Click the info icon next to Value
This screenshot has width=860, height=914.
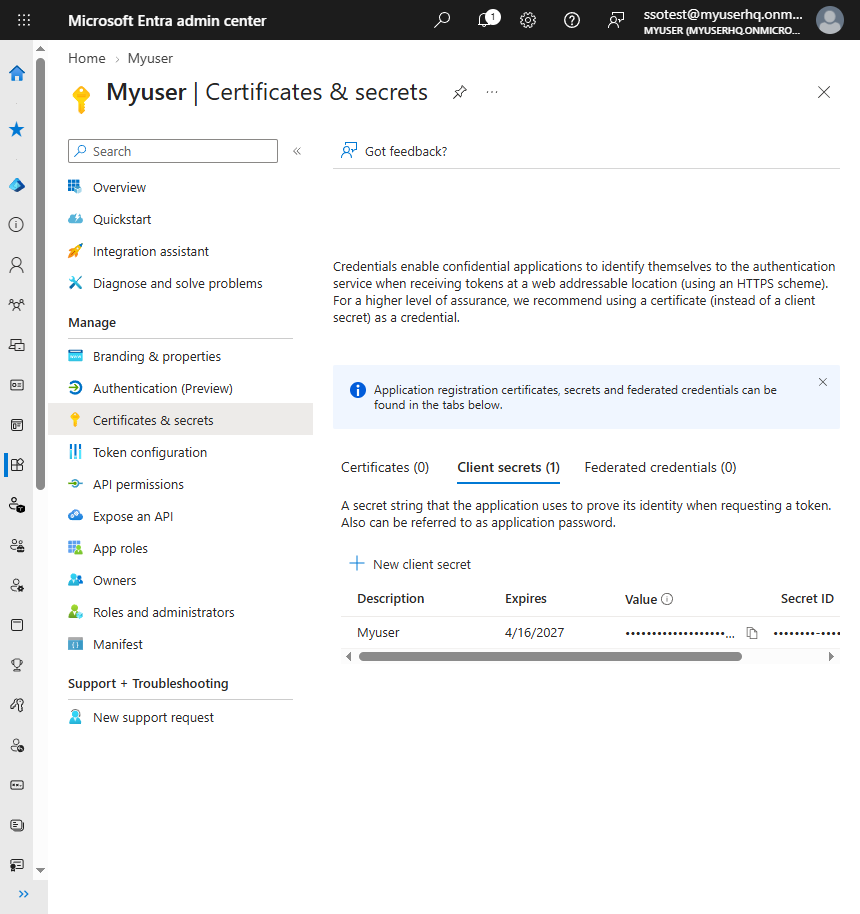coord(667,599)
